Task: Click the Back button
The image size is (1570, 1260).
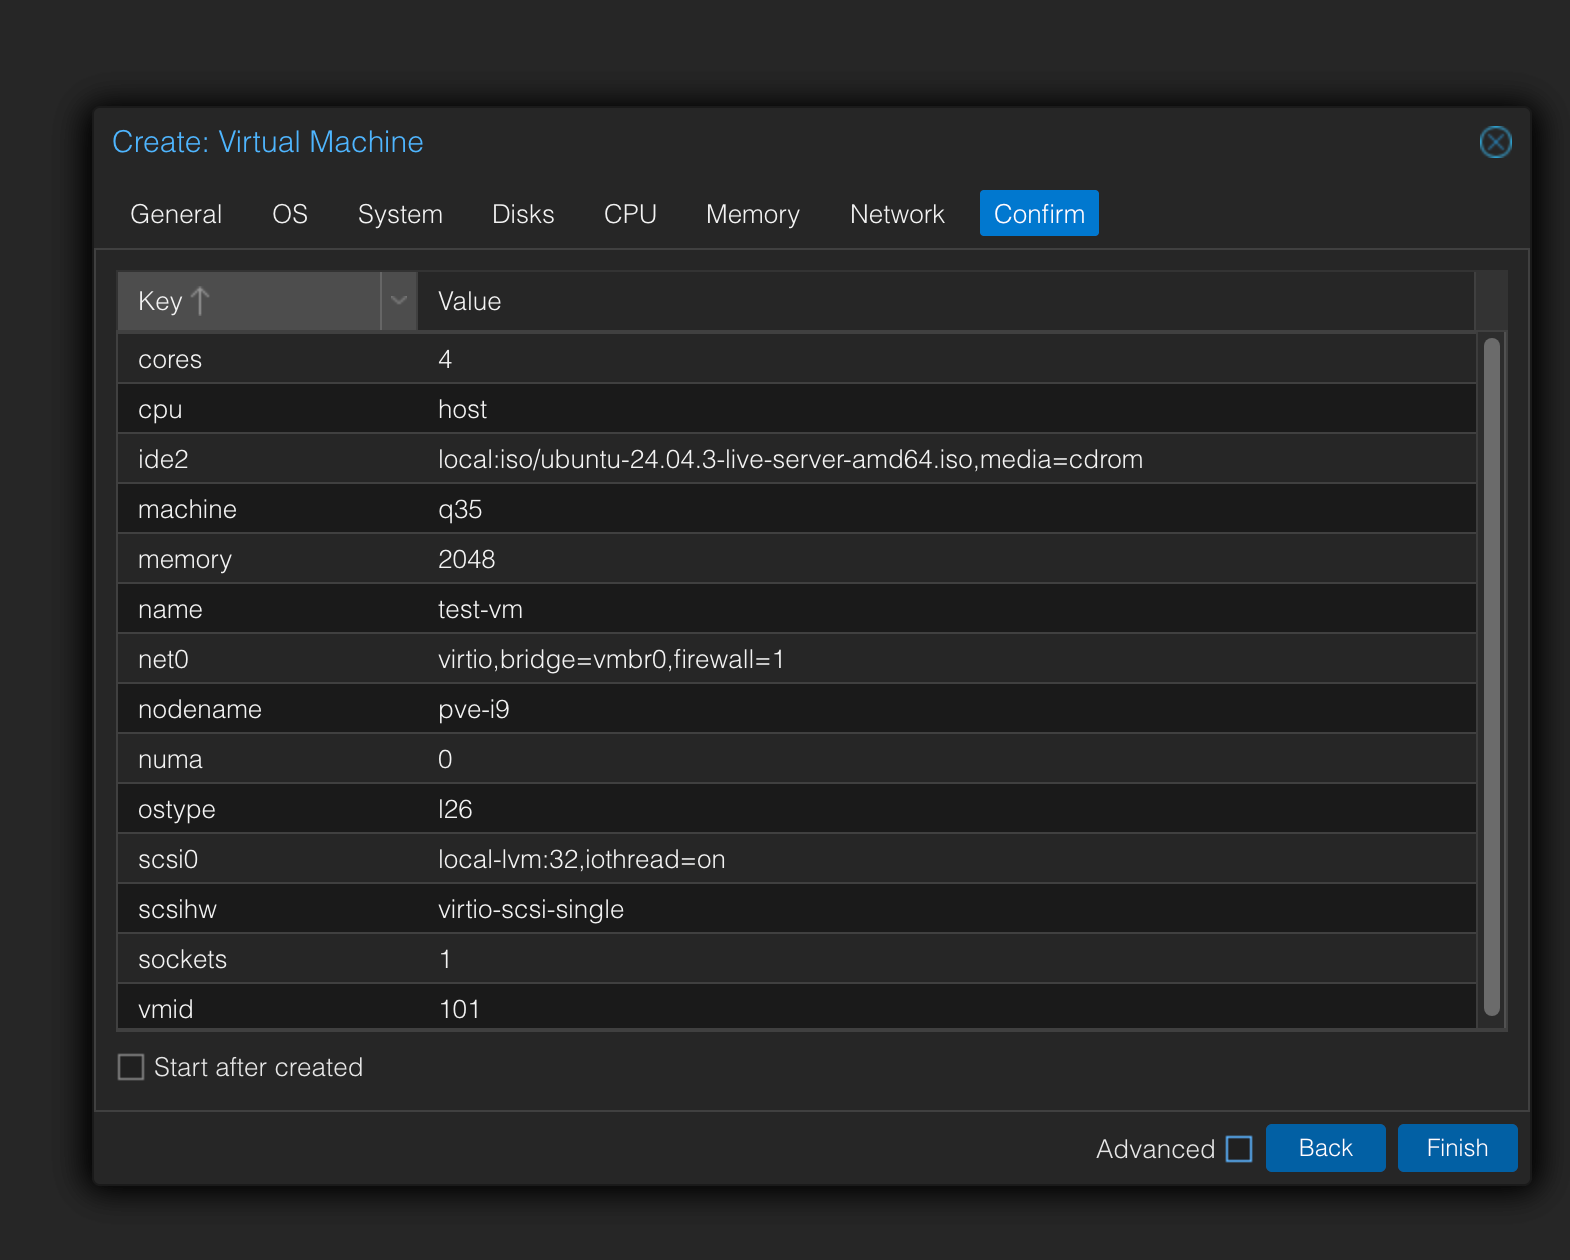Action: [1325, 1148]
